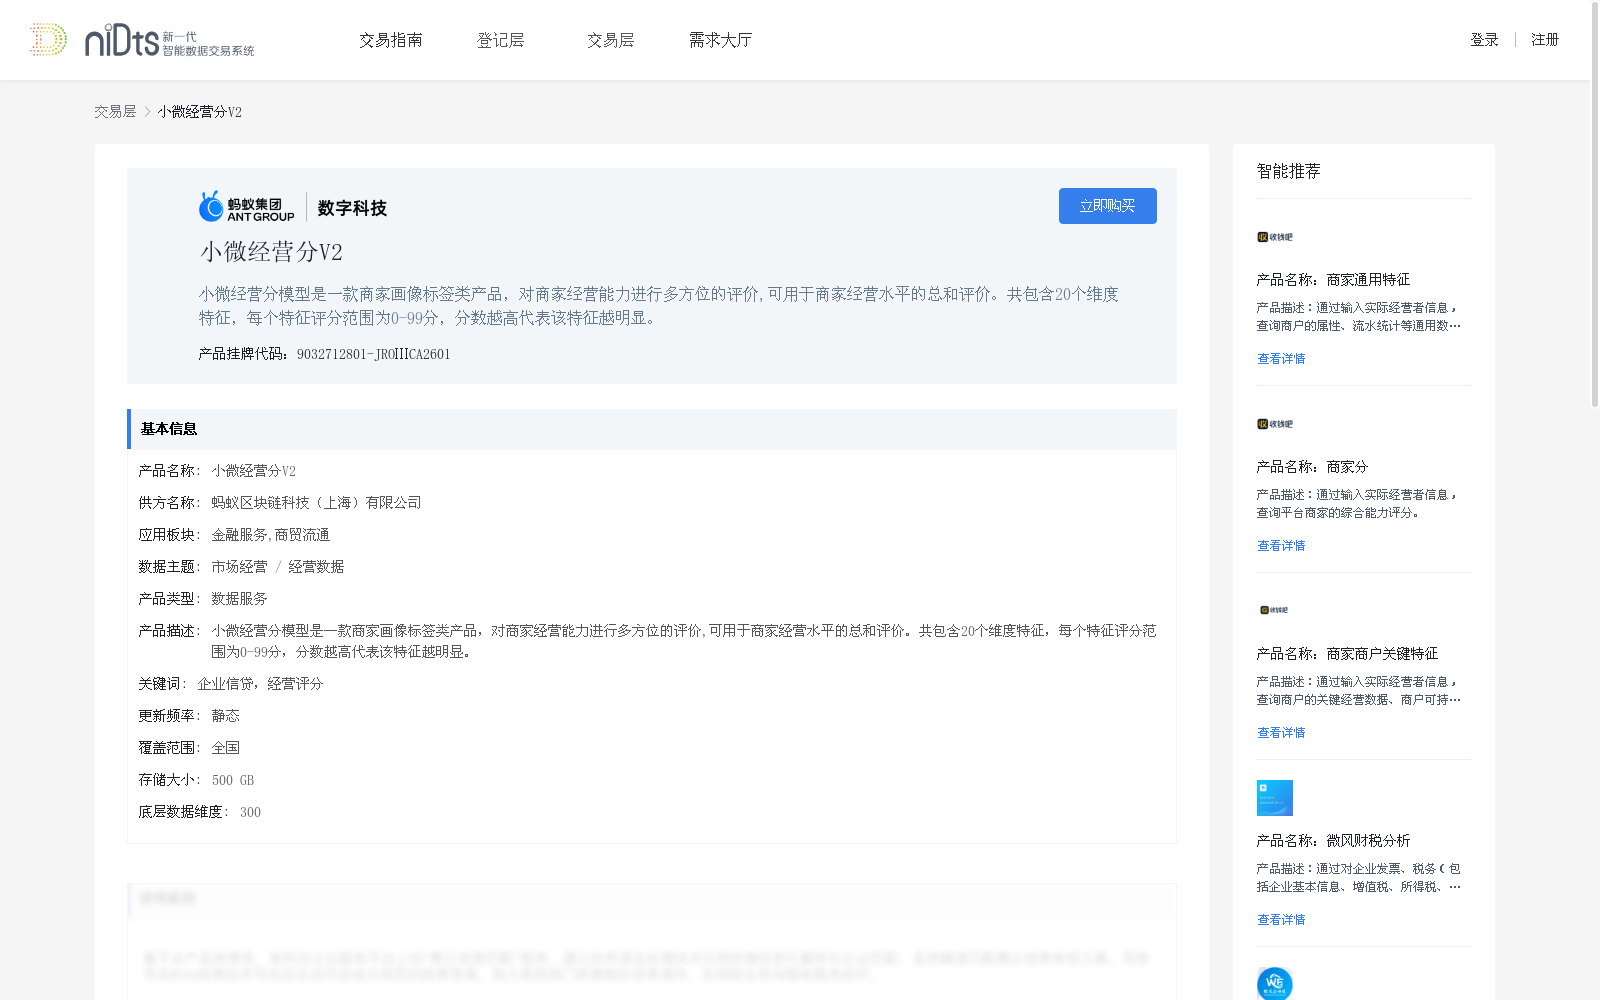This screenshot has height=1000, width=1600.
Task: Click the round WG logo at bottom of recommendations
Action: 1275,984
